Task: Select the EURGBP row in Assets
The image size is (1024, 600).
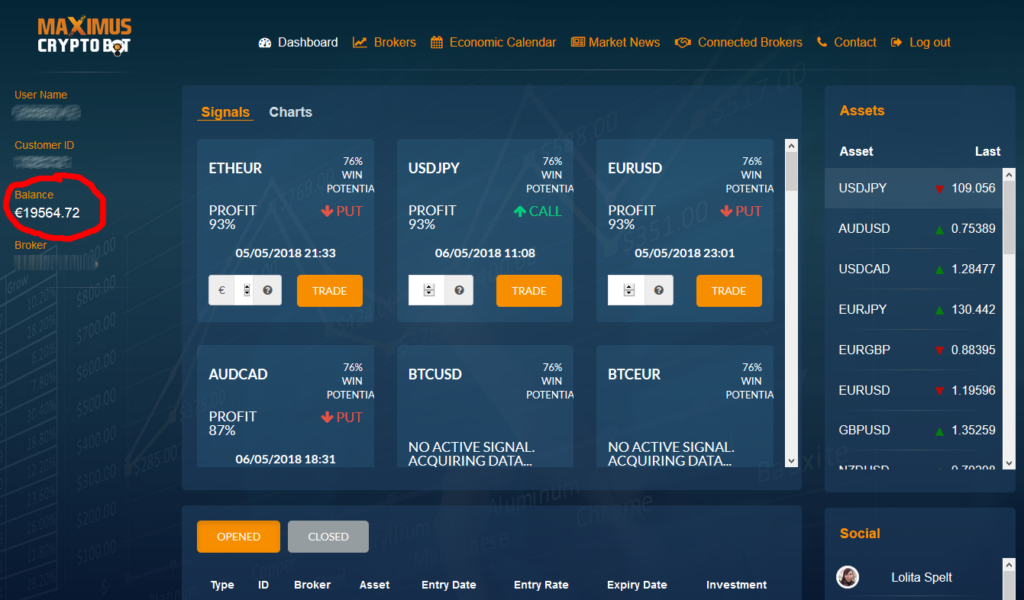Action: [x=914, y=351]
